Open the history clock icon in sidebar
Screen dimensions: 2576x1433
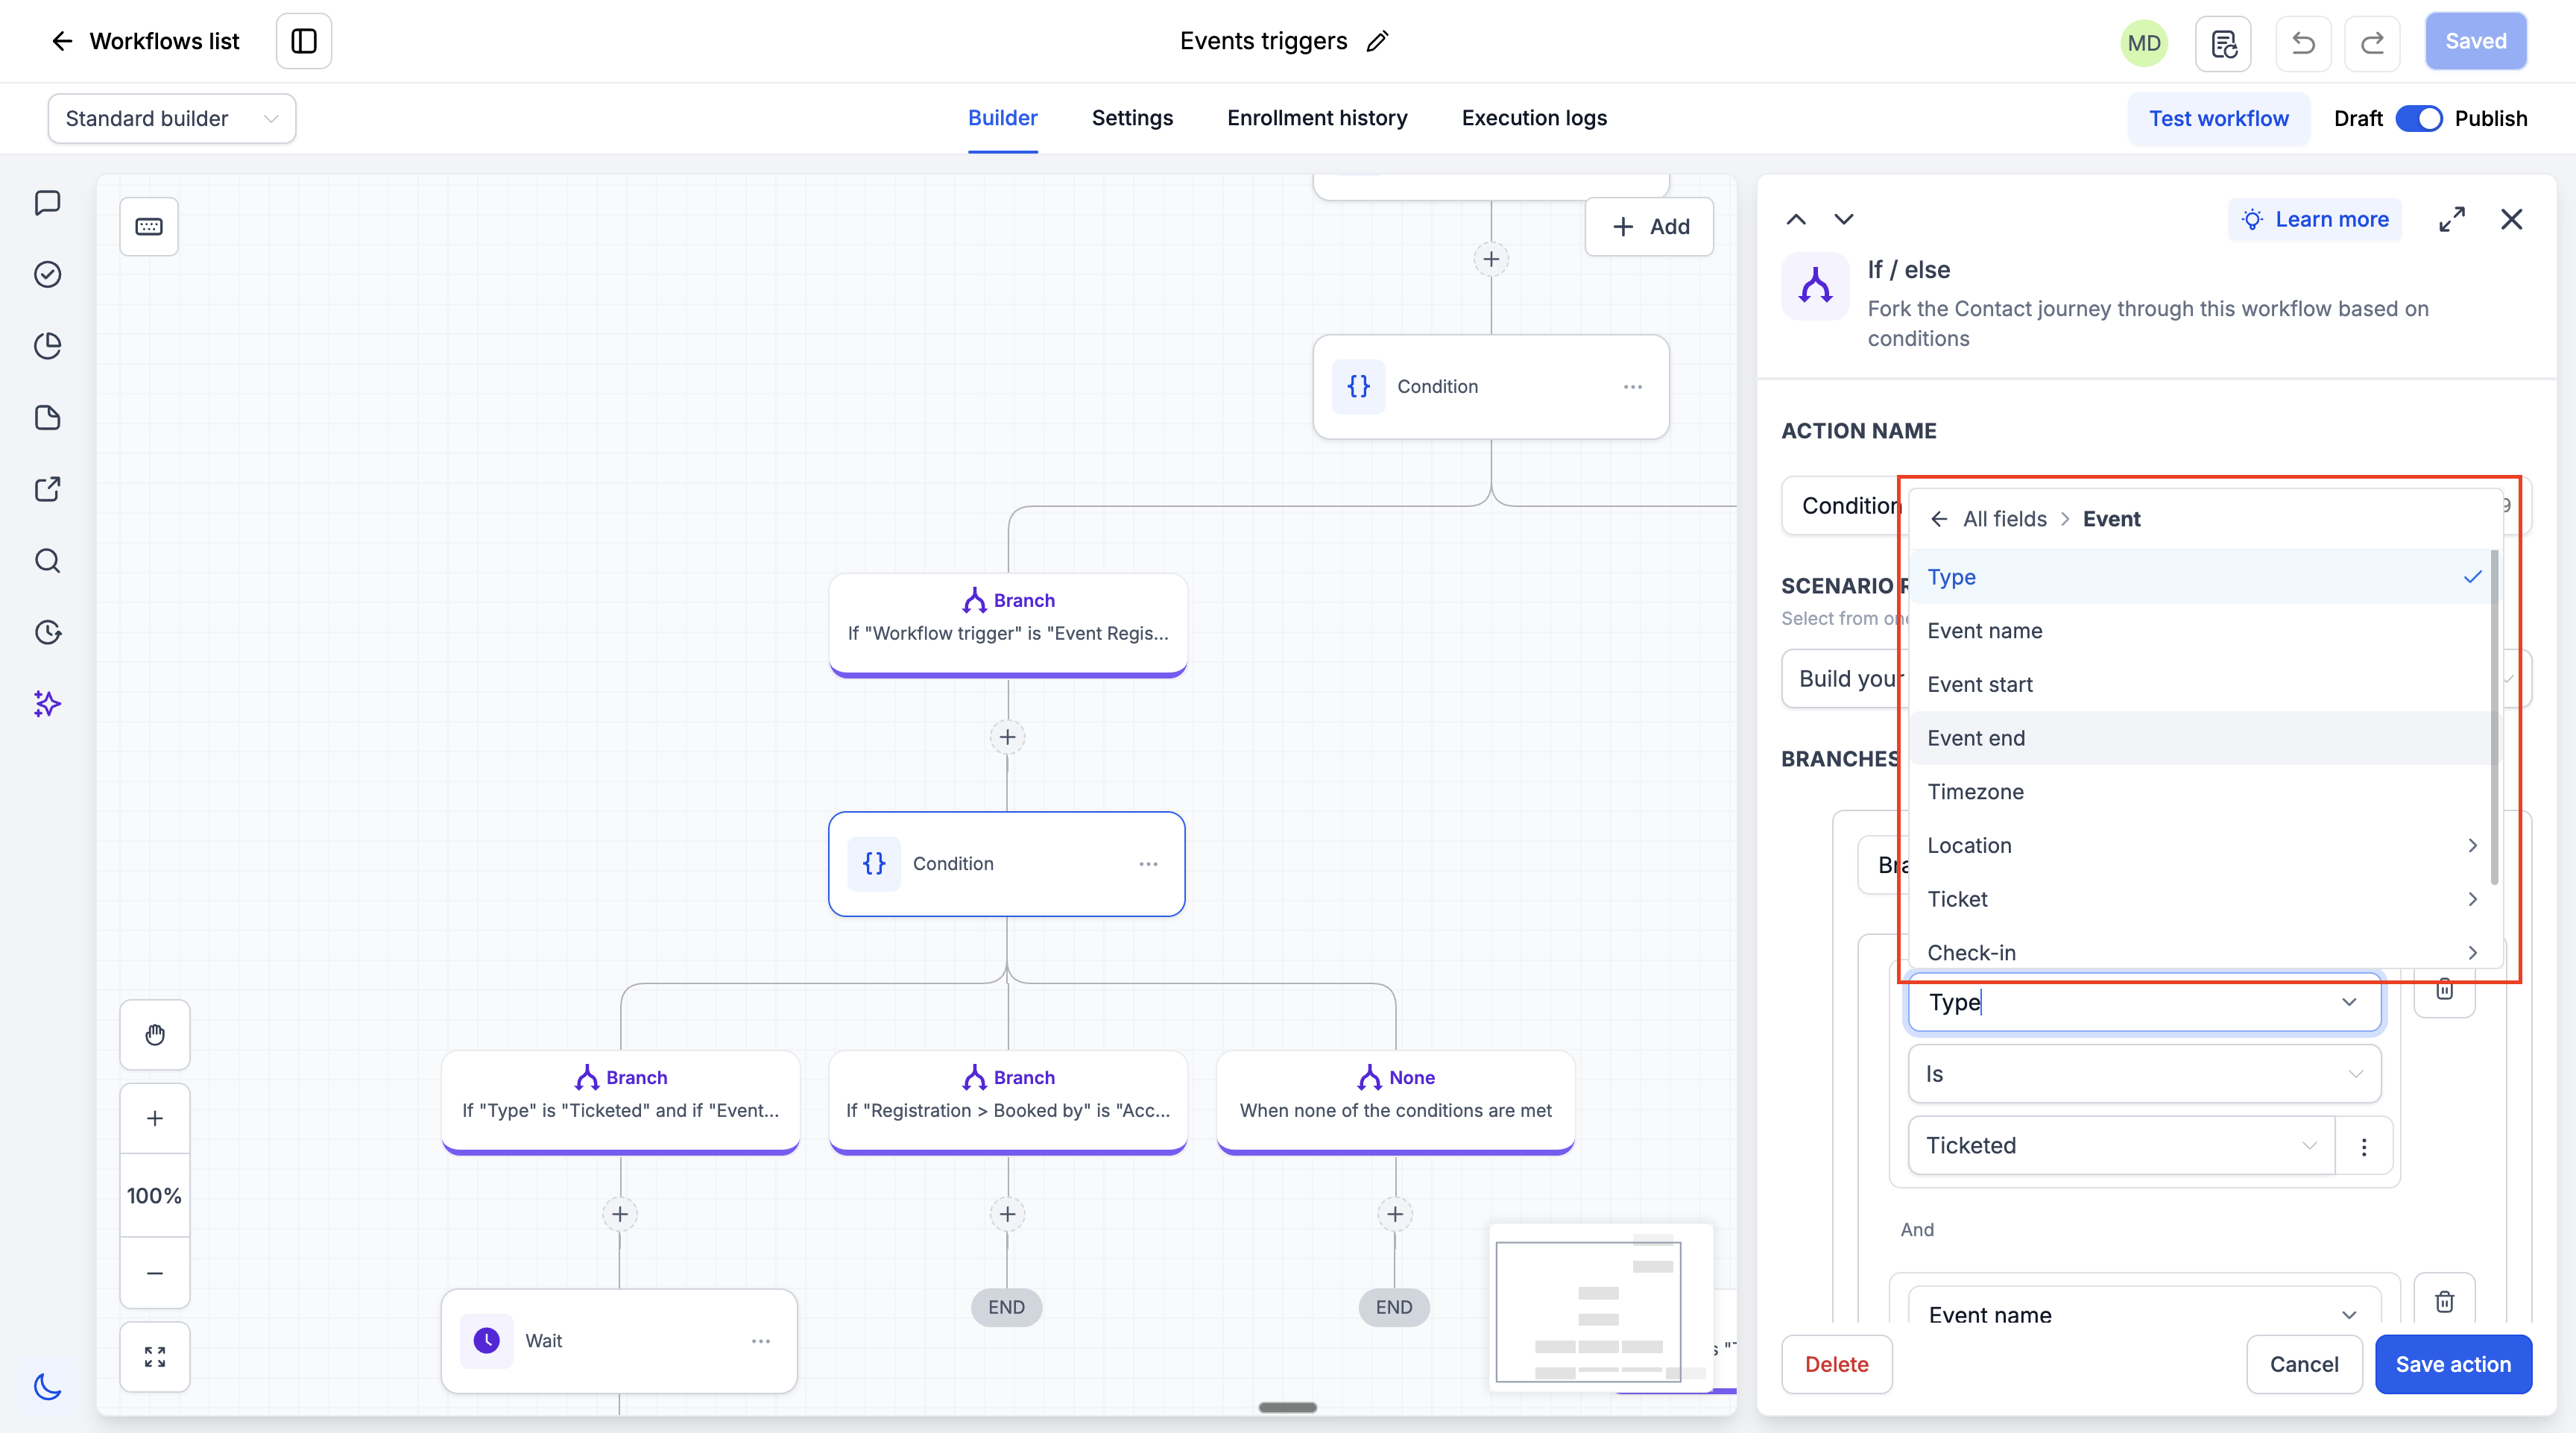[47, 632]
